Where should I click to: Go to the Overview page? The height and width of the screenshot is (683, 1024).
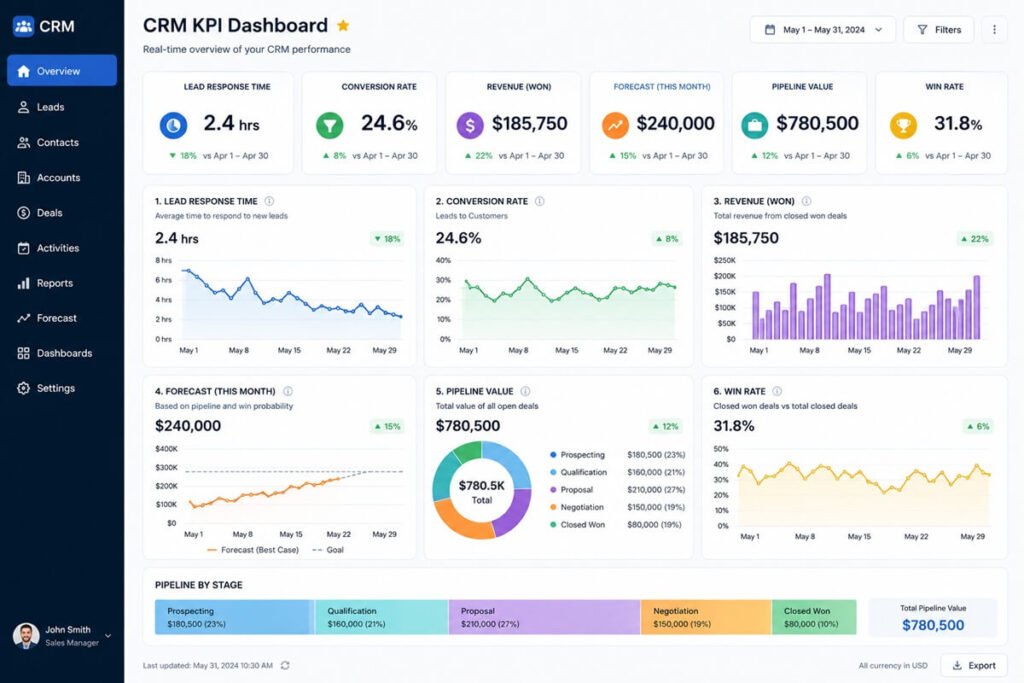click(62, 71)
